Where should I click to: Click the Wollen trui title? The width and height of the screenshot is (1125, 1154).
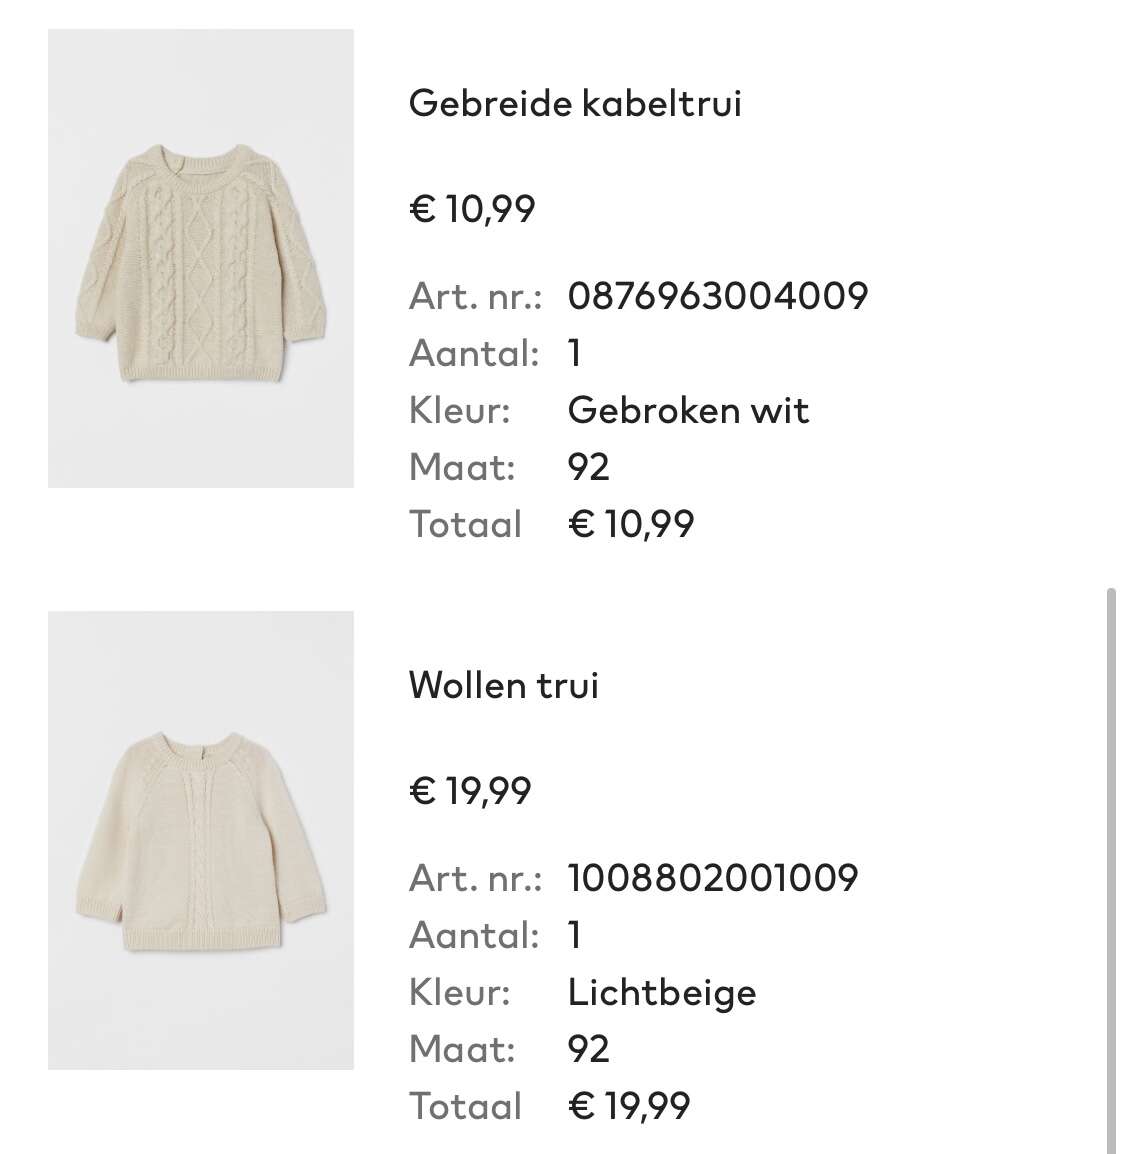point(503,684)
